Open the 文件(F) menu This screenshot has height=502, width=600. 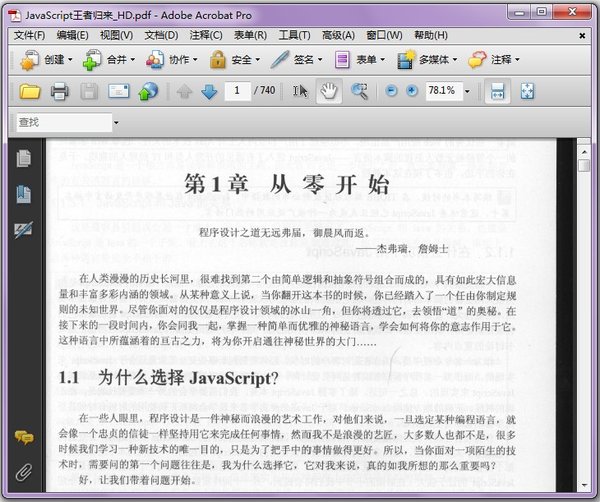[29, 36]
